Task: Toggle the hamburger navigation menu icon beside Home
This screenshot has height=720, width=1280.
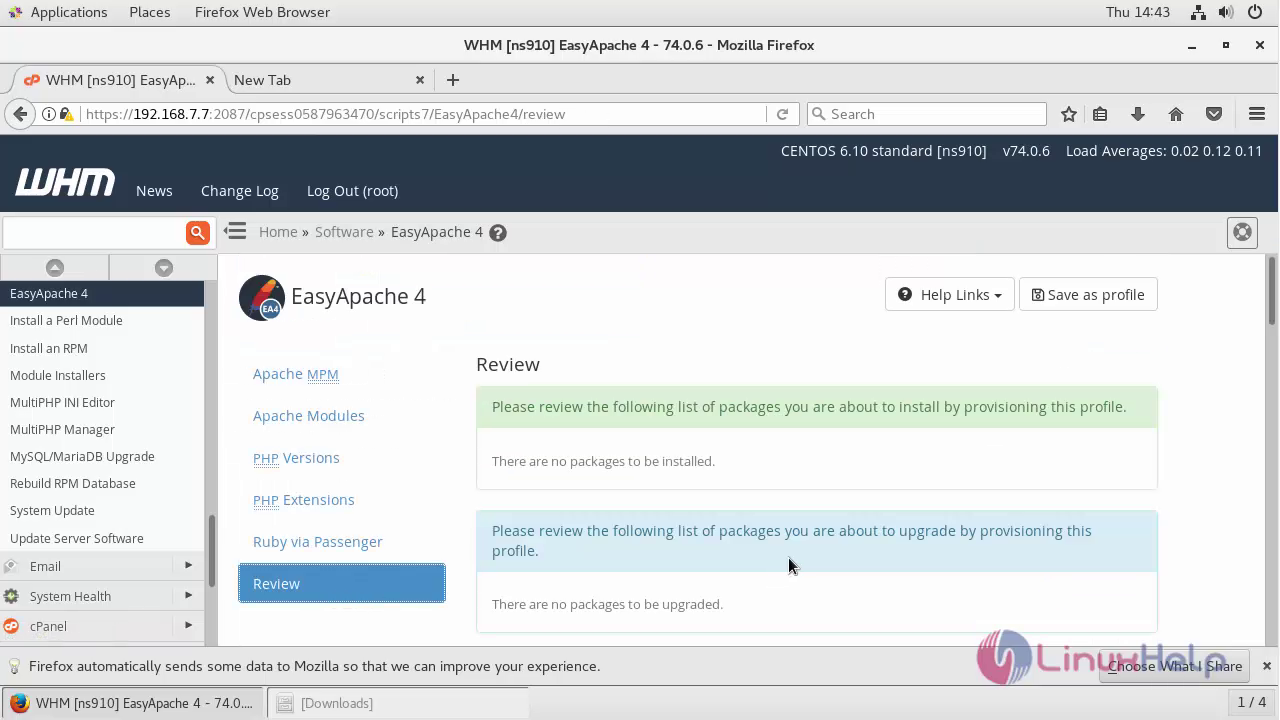Action: (235, 231)
